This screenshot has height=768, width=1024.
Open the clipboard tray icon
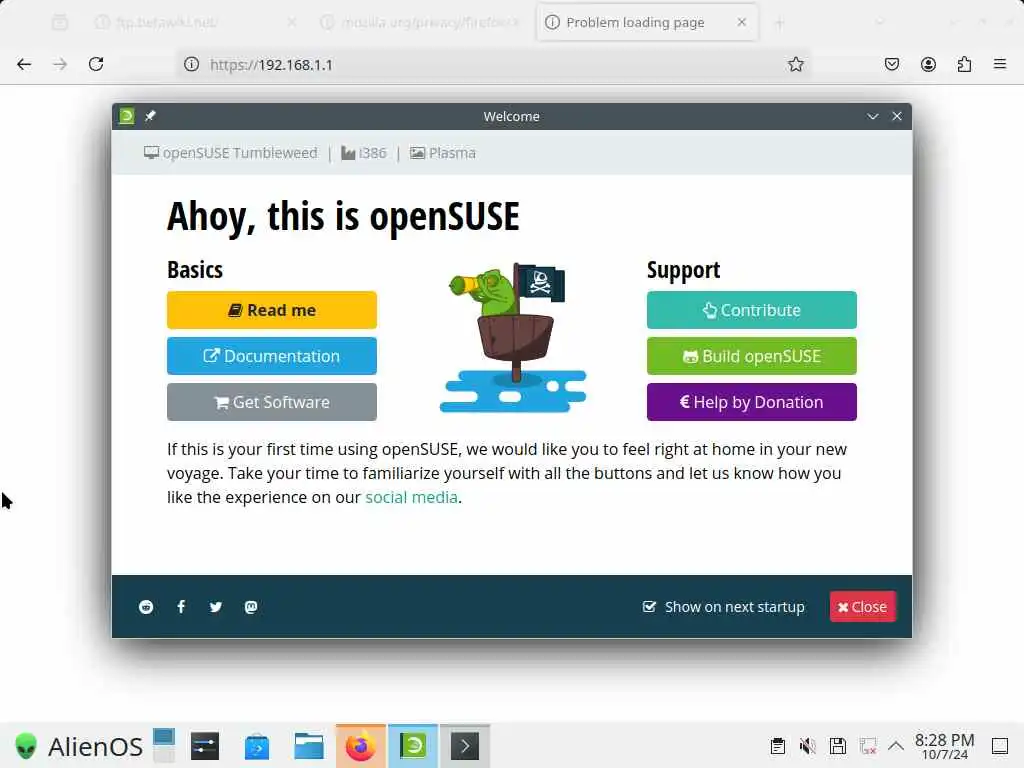click(777, 746)
